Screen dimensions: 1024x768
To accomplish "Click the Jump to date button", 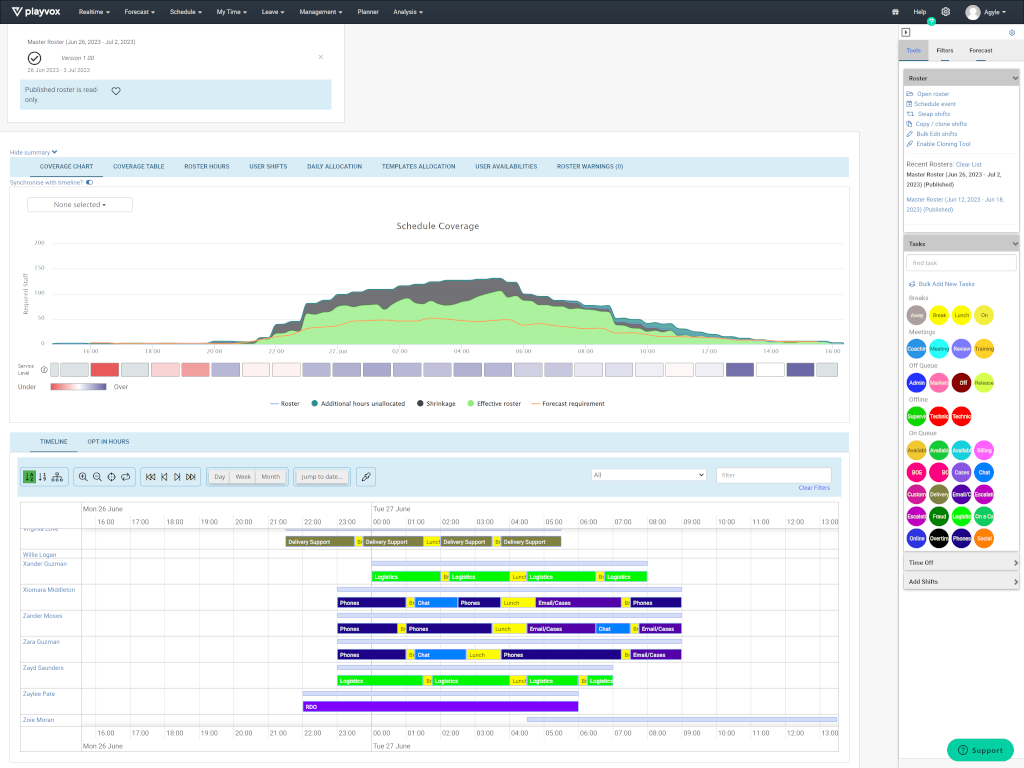I will (322, 477).
